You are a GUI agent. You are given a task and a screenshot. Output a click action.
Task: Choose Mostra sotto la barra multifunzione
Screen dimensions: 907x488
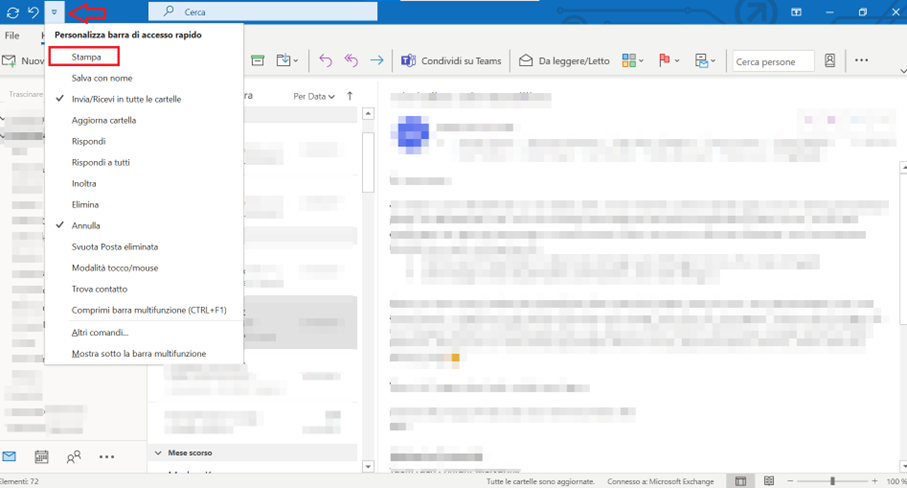pos(139,354)
